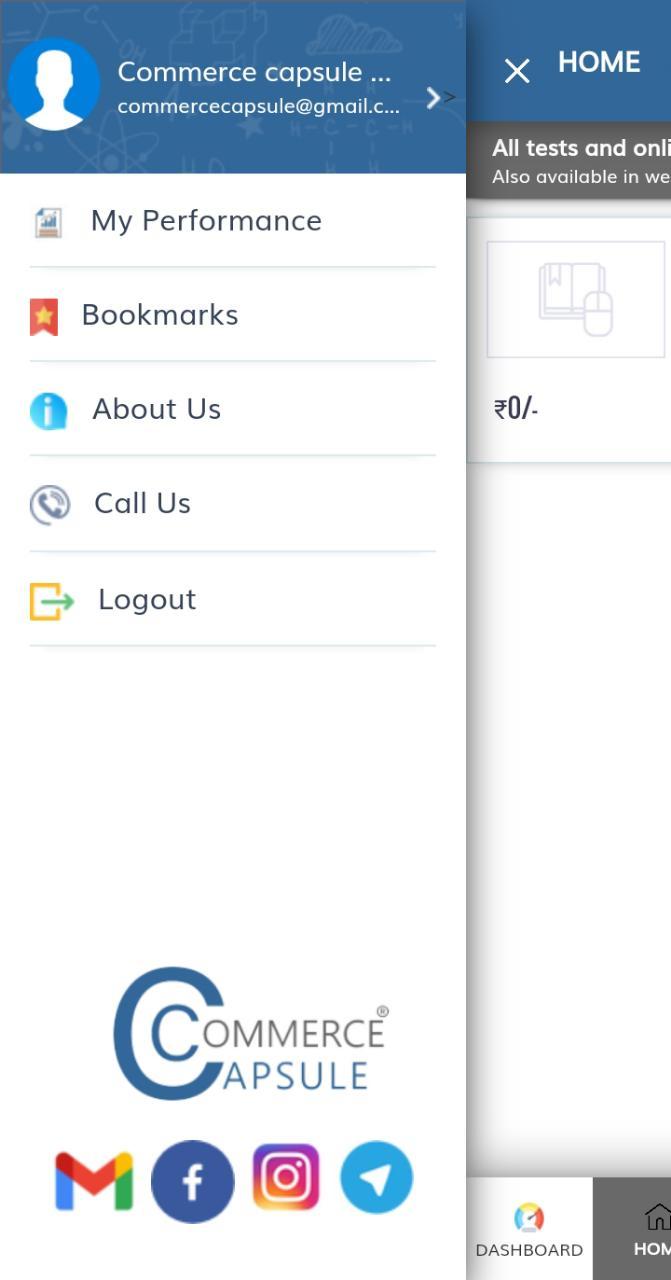Screen dimensions: 671x1280
Task: Click the Call Us phone icon
Action: [50, 505]
